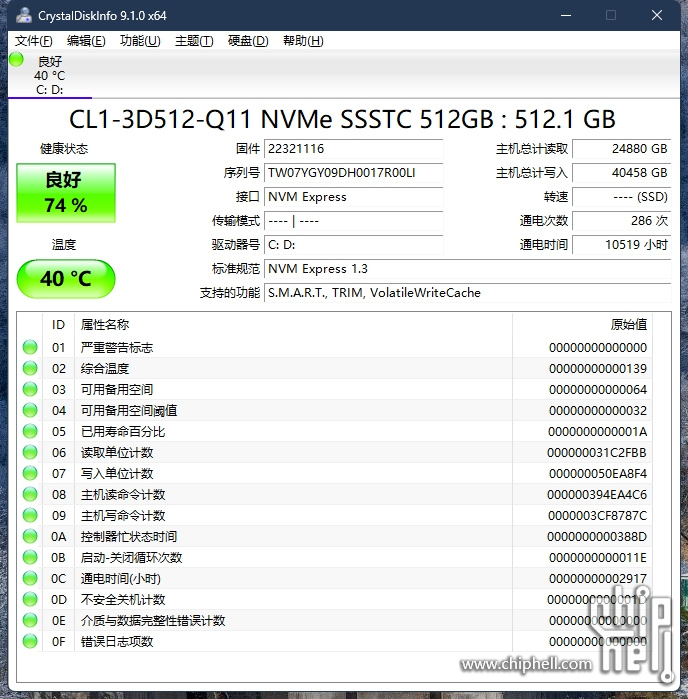The image size is (688, 699).
Task: Click the status dot for 错误日志项数
Action: [30, 641]
